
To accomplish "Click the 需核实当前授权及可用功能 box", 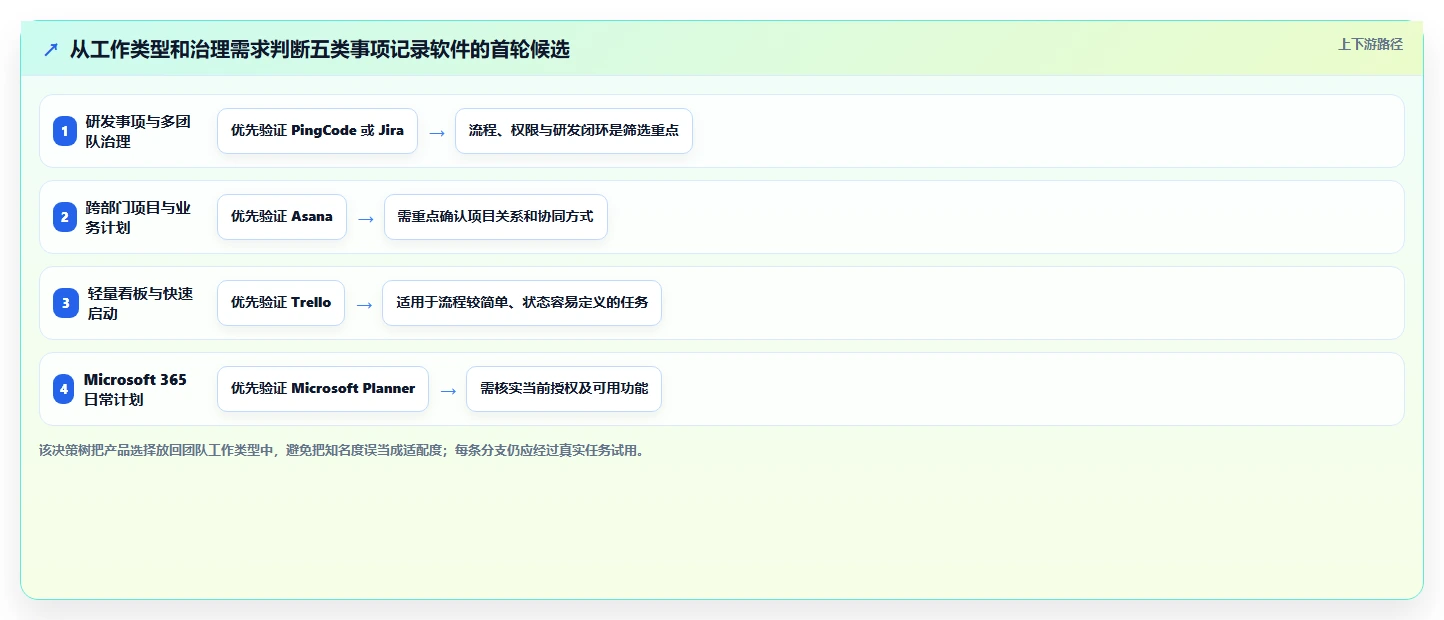I will pyautogui.click(x=564, y=389).
